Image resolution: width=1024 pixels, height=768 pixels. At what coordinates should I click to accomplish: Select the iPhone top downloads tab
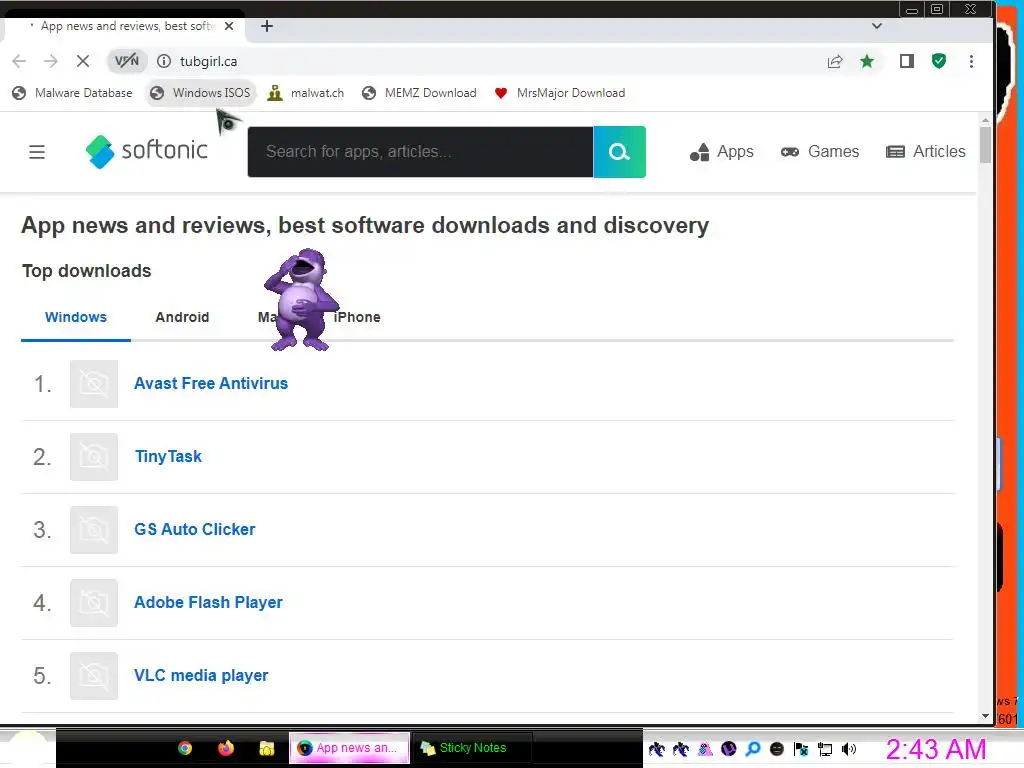click(357, 317)
